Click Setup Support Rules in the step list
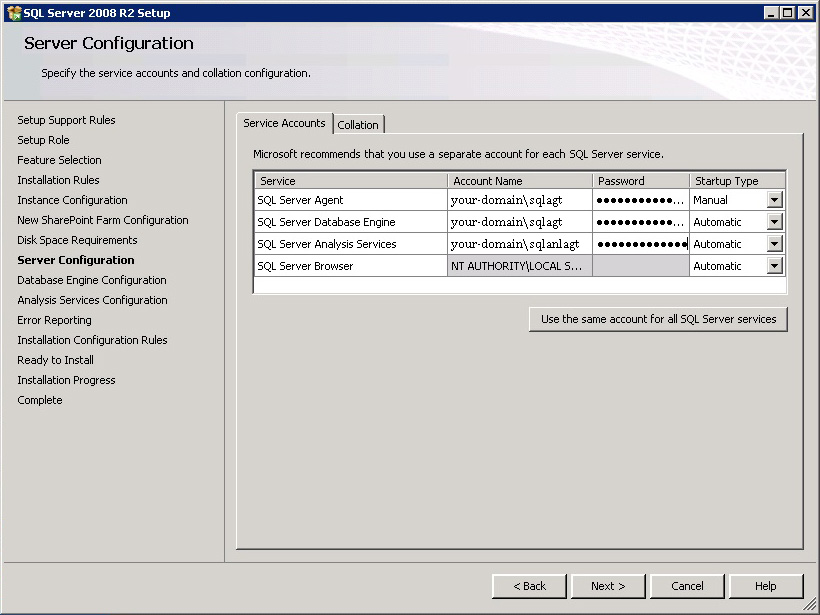 pyautogui.click(x=66, y=120)
